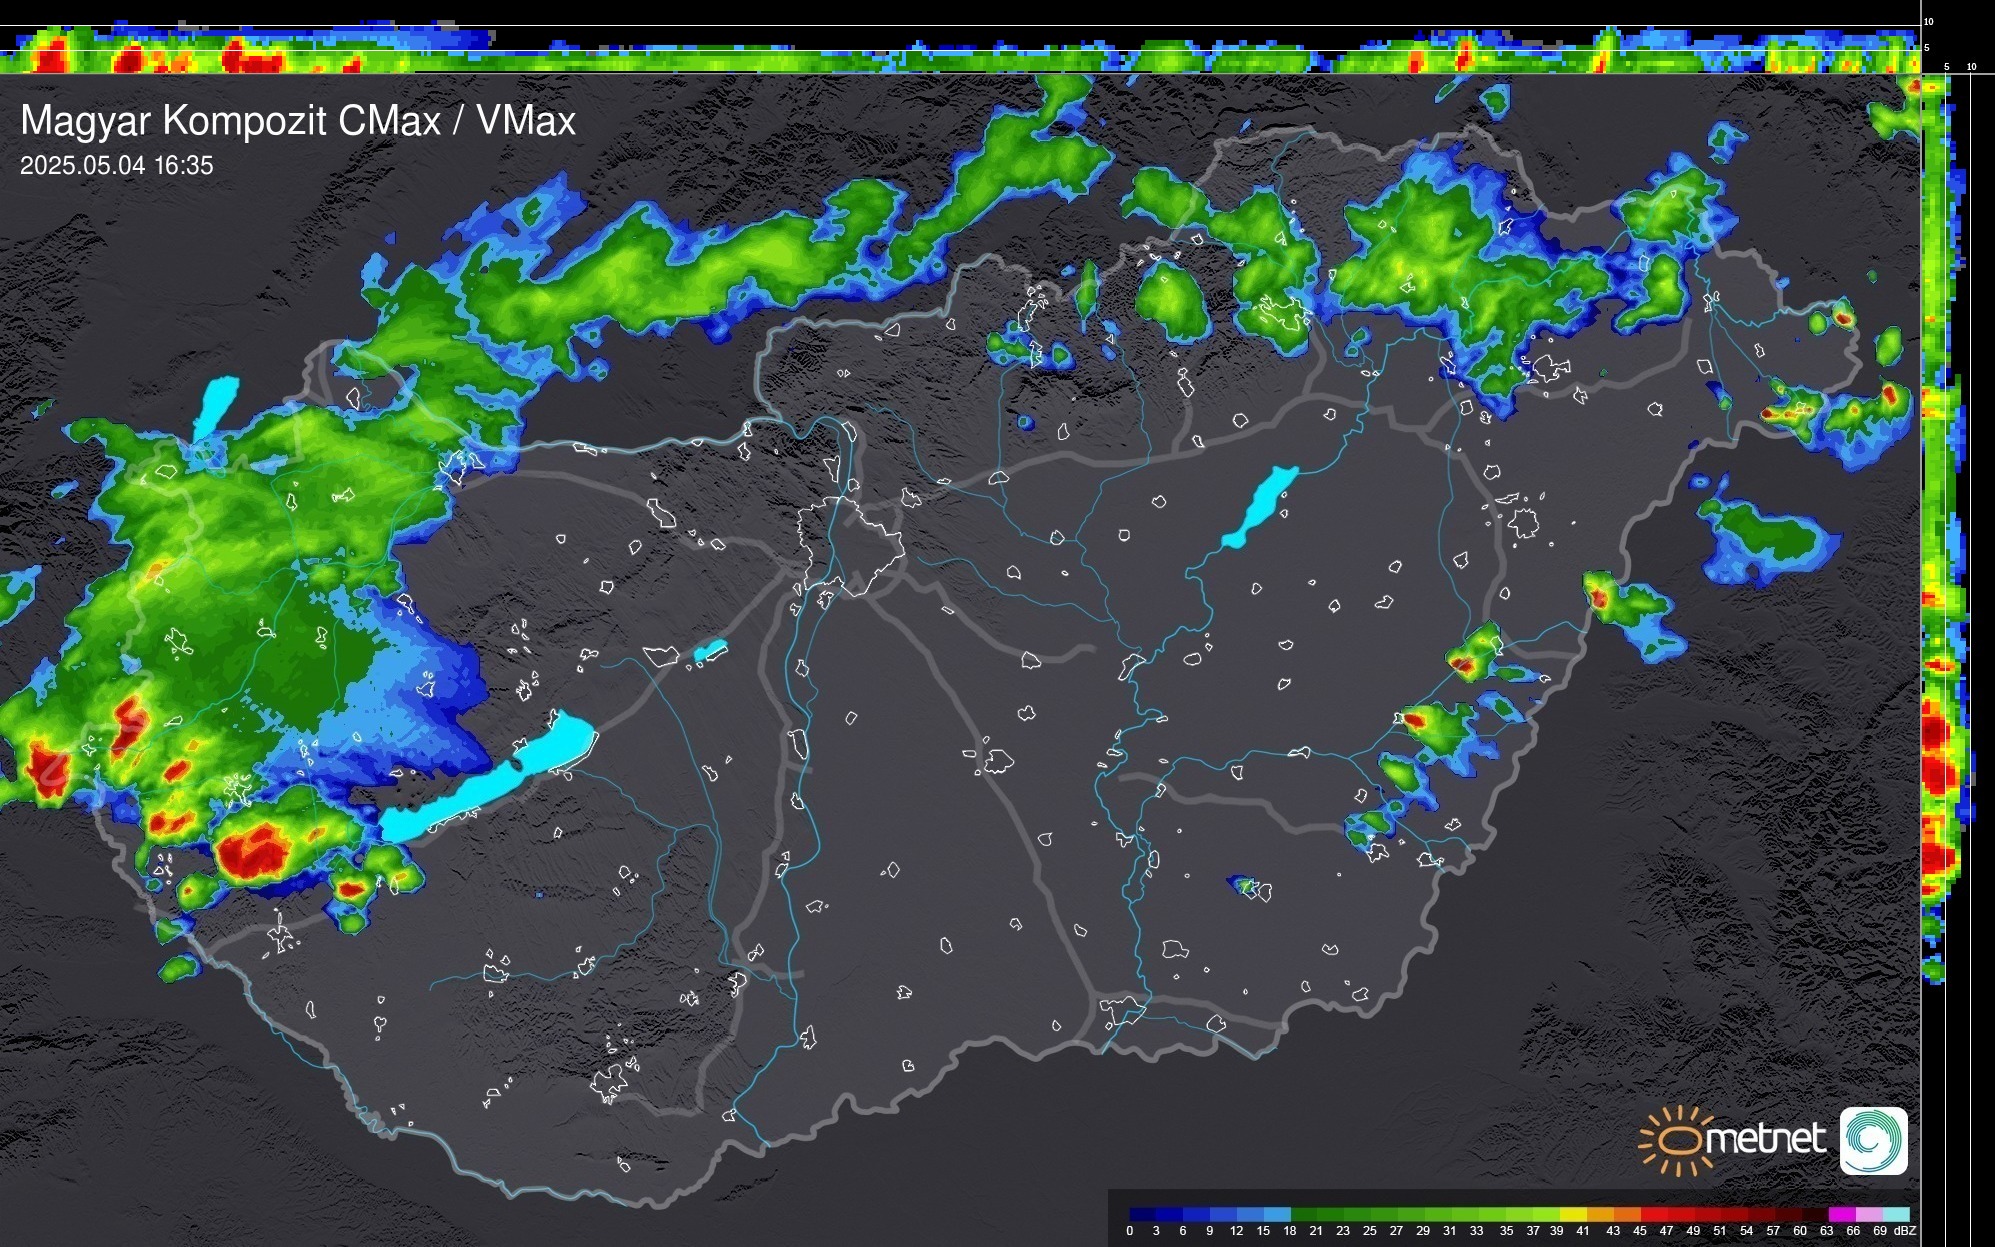
Task: Click the top horizontal VMax cross-section strip
Action: 960,50
